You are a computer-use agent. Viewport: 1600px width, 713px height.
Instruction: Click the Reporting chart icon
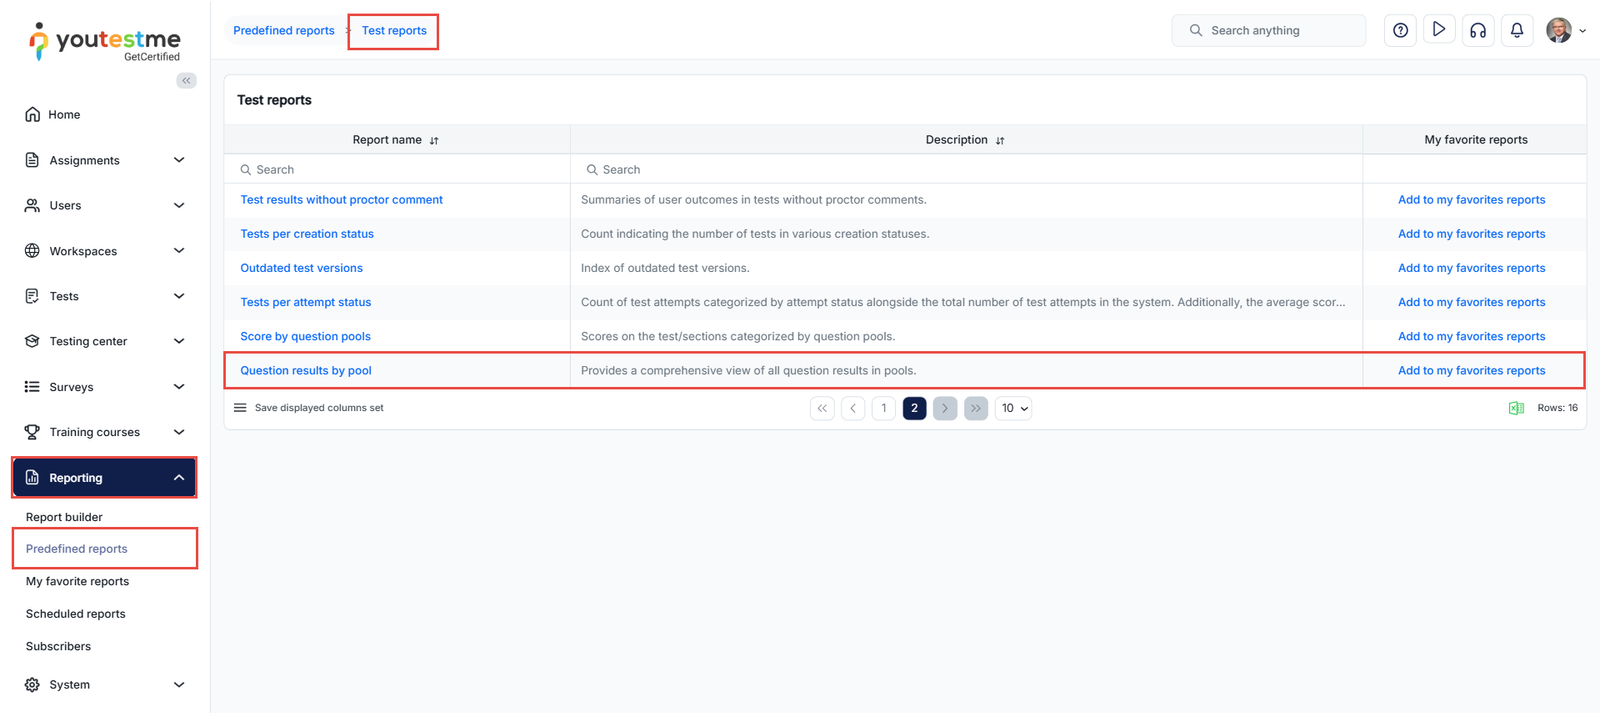point(32,478)
